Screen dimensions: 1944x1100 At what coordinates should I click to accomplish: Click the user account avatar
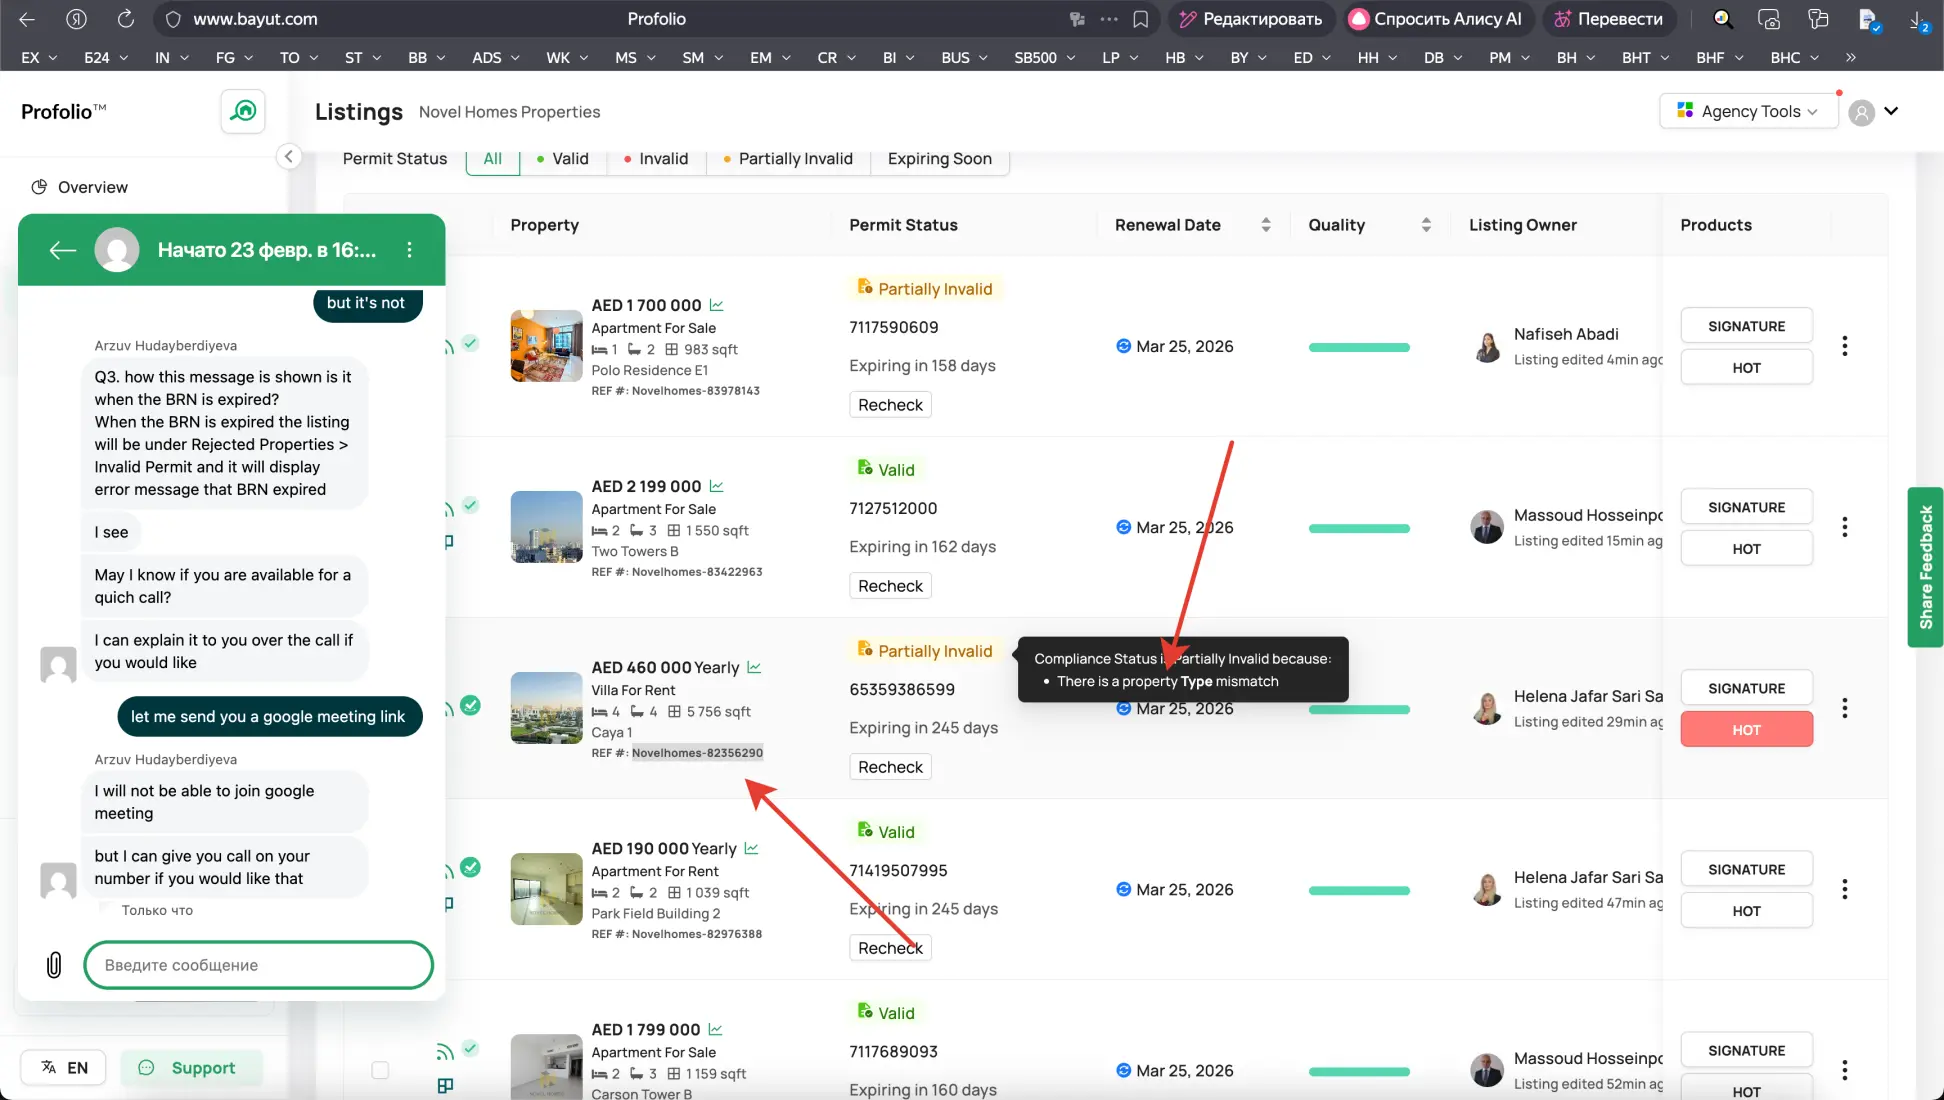pyautogui.click(x=1861, y=112)
